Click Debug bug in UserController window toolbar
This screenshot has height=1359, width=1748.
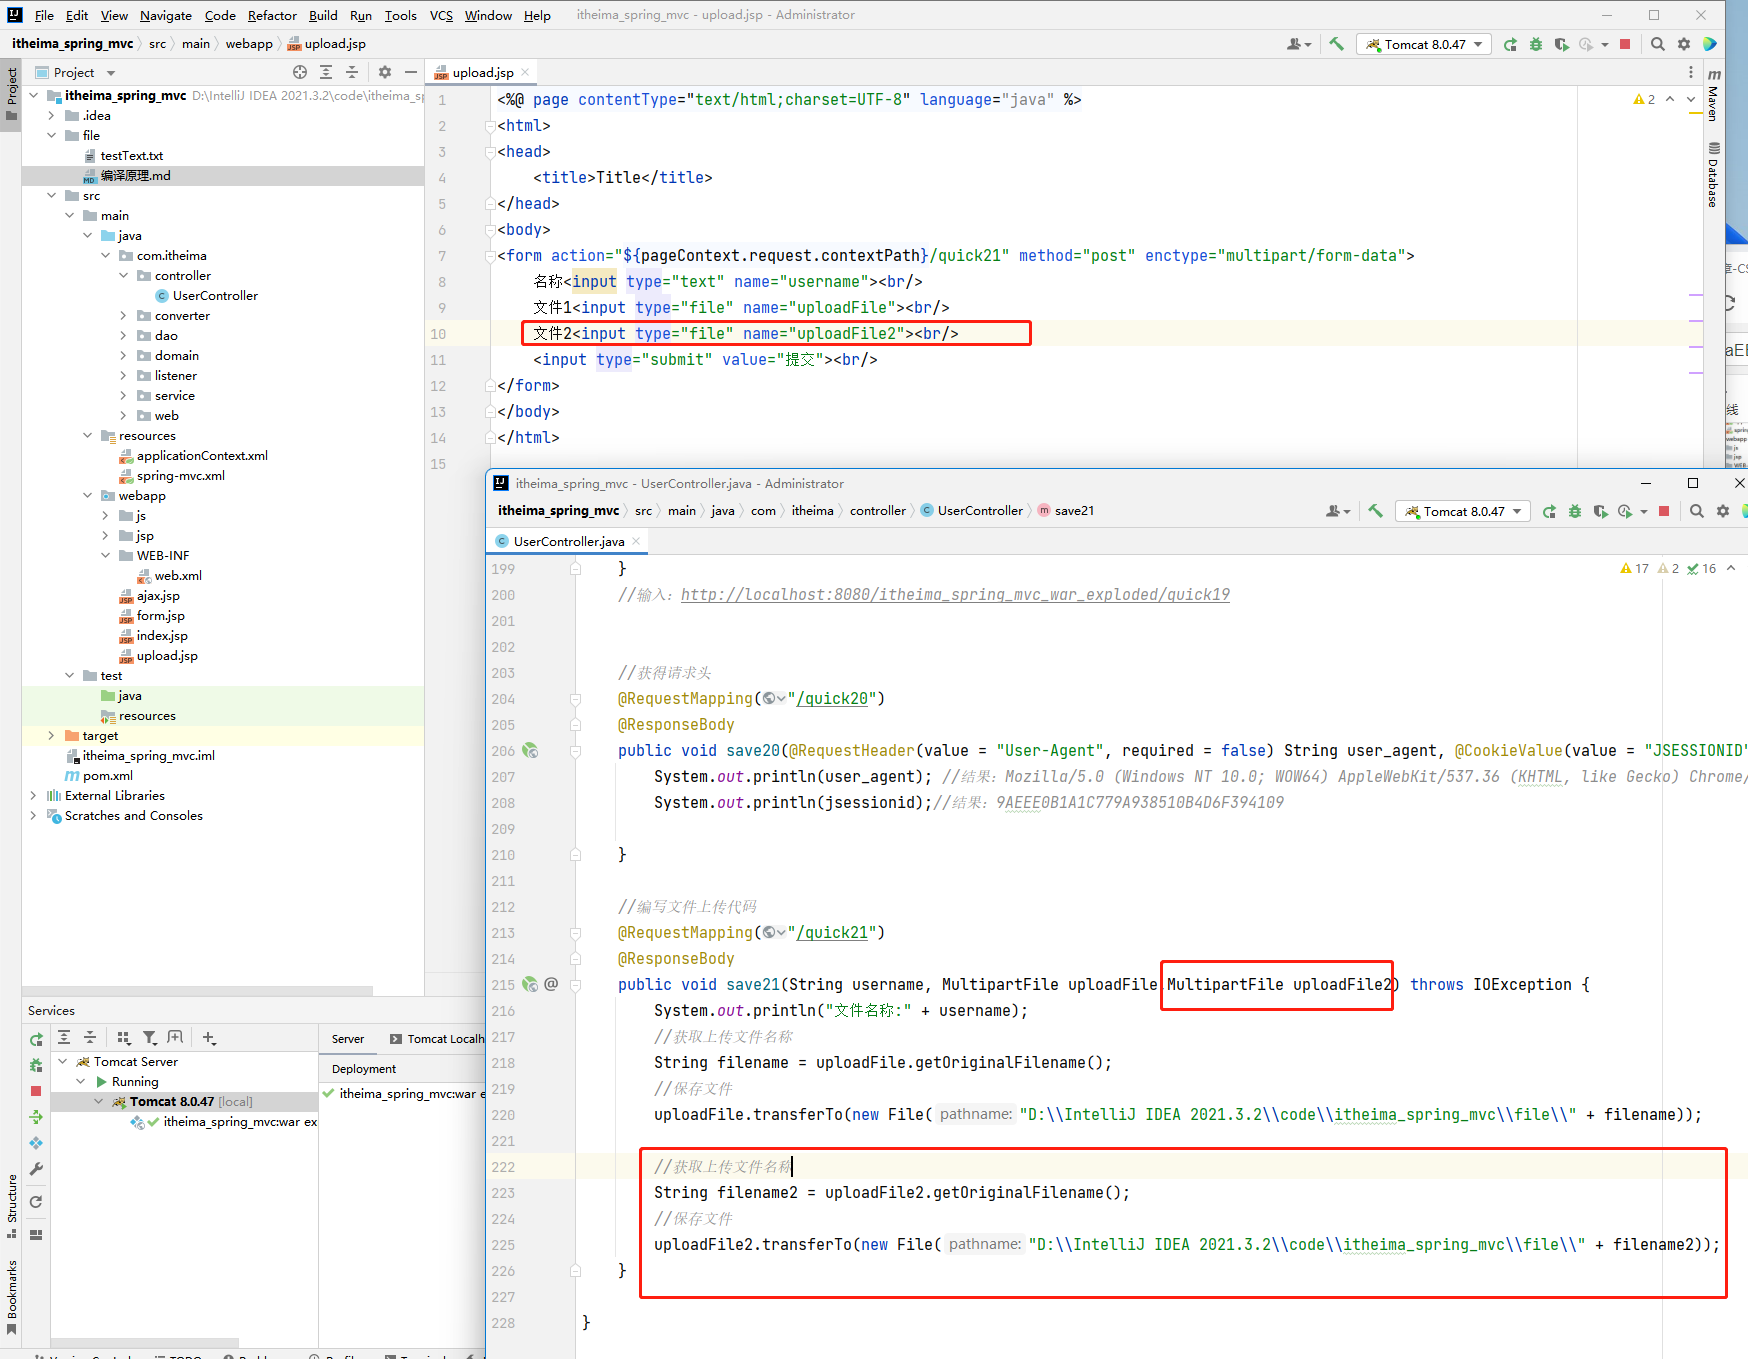[1575, 511]
